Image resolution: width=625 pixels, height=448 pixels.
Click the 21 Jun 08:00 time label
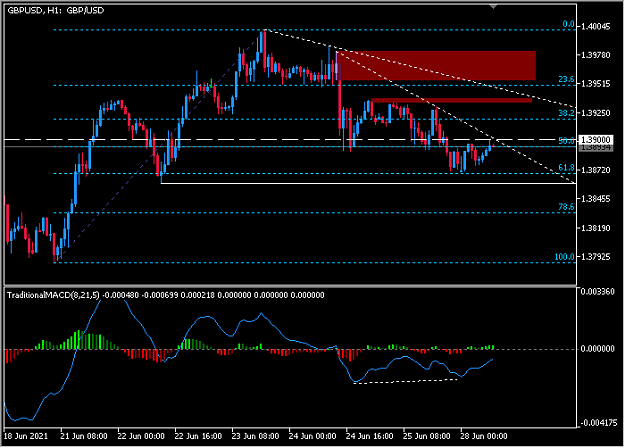pos(84,436)
